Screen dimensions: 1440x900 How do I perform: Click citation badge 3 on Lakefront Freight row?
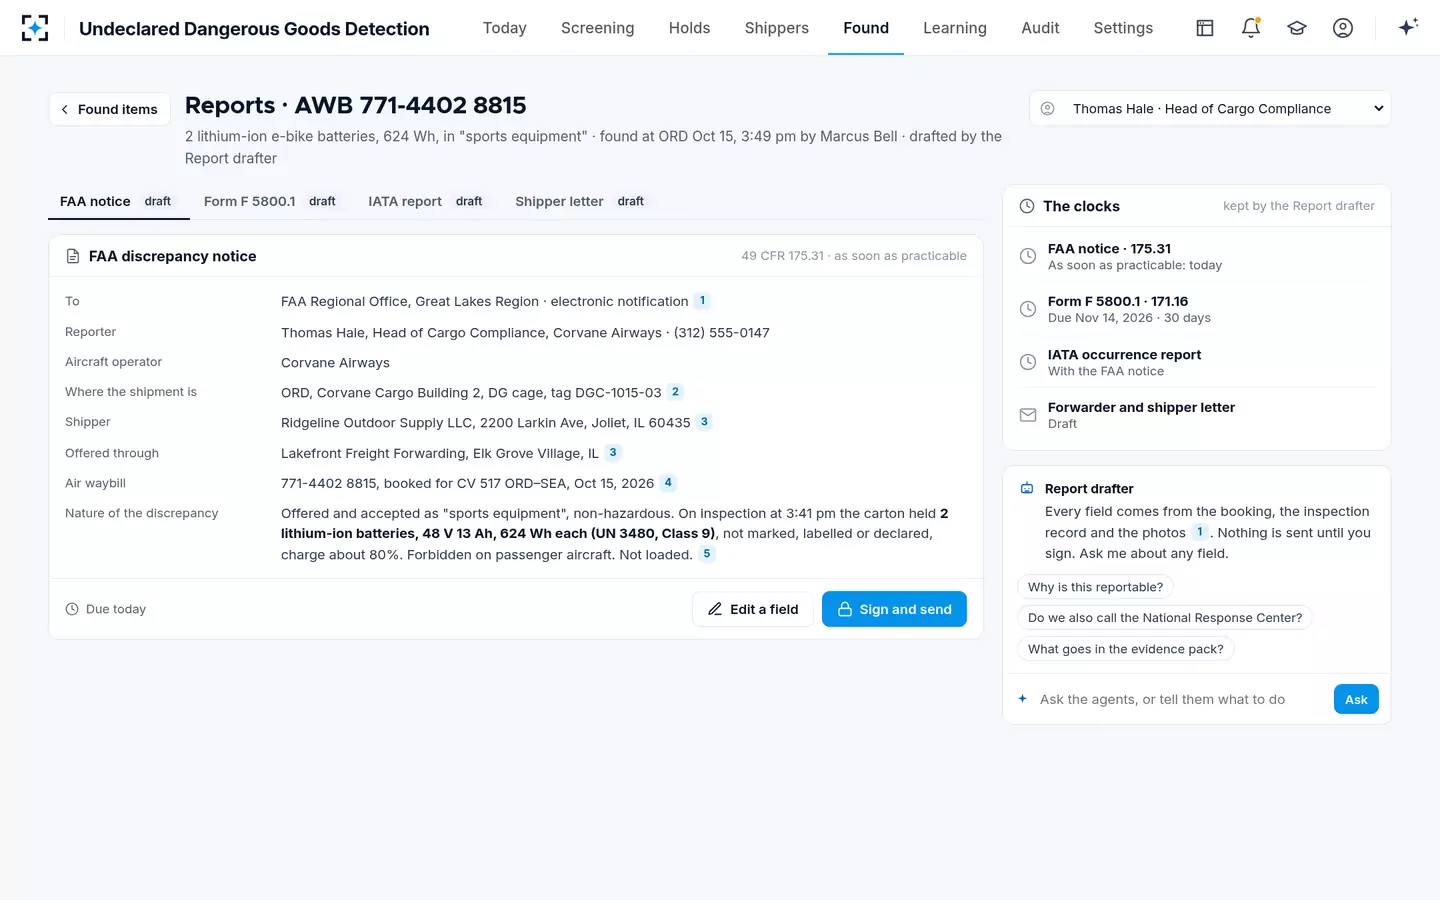click(x=613, y=453)
